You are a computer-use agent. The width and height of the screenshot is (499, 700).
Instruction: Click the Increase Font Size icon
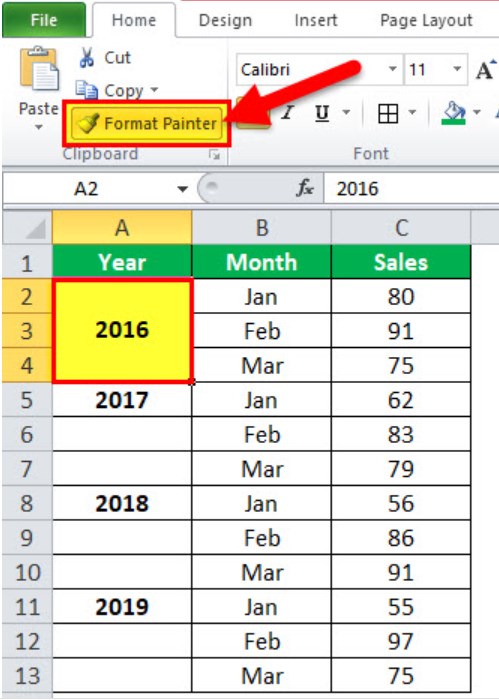tap(486, 70)
